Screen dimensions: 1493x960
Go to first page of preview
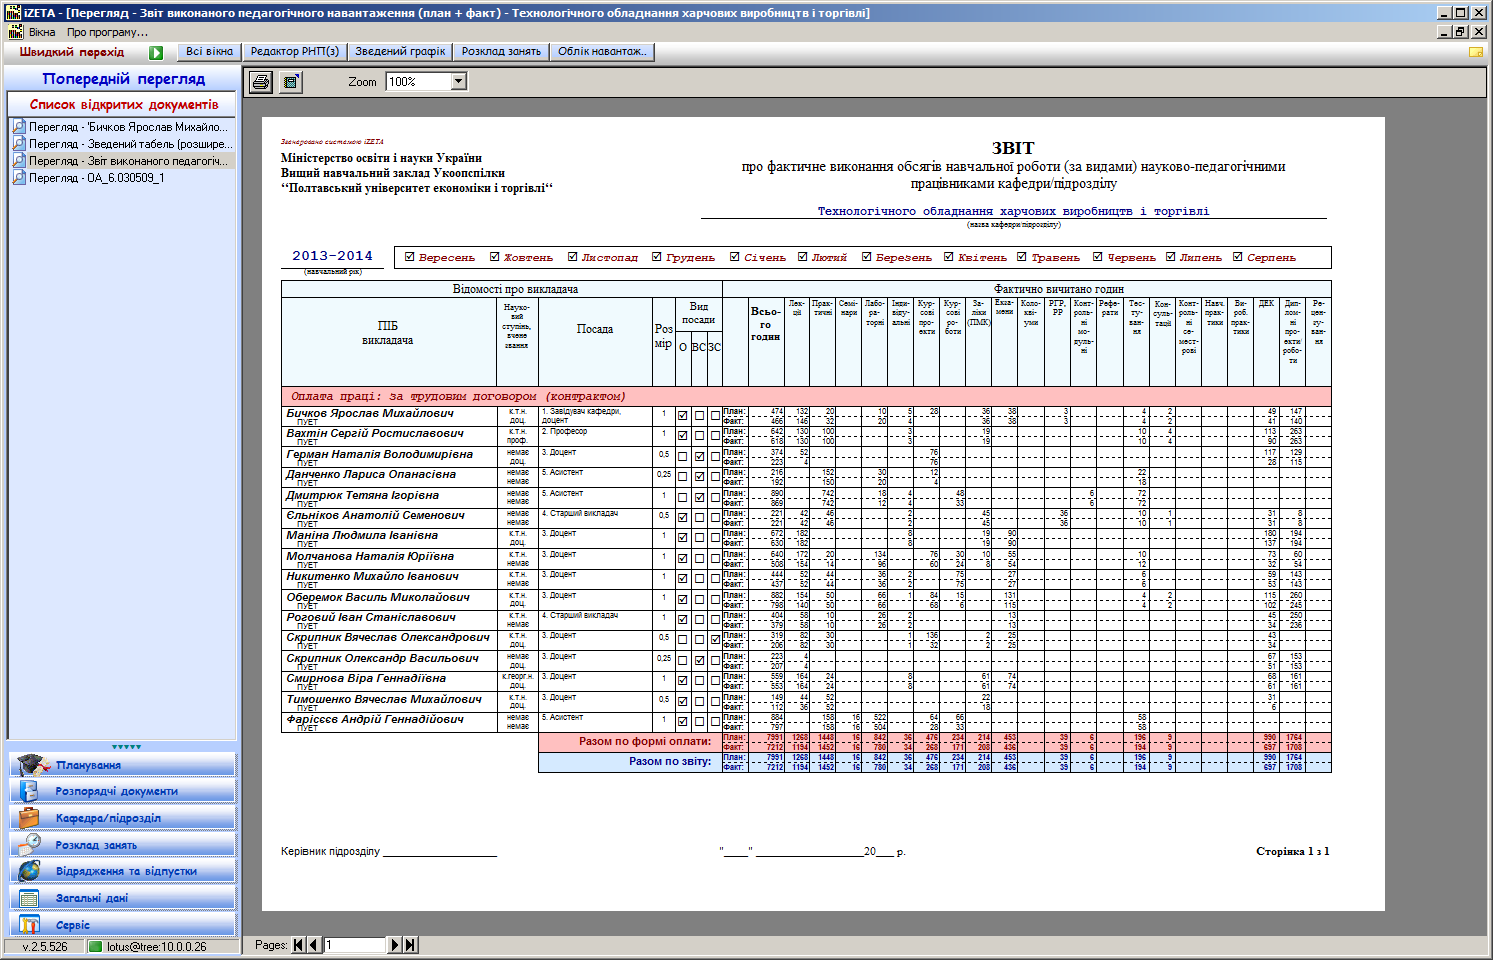[298, 945]
